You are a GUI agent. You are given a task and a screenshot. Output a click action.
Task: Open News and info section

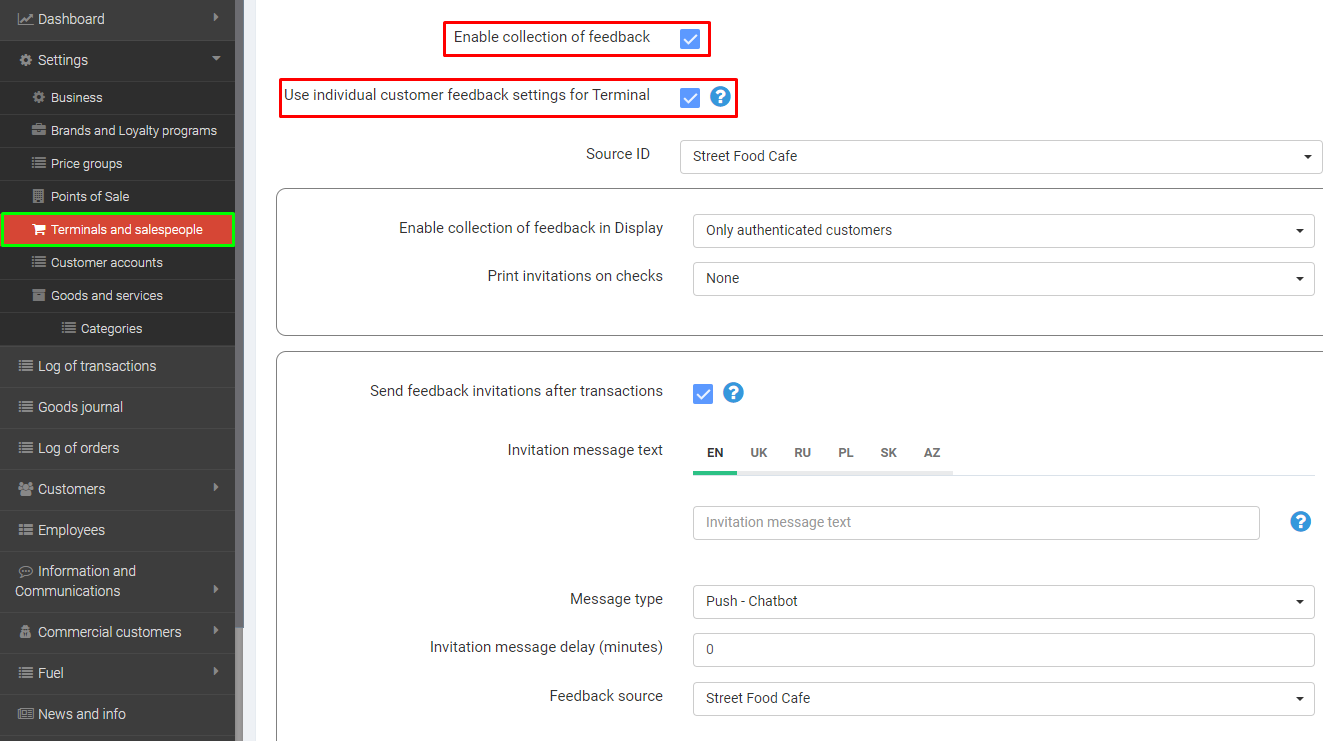[81, 714]
